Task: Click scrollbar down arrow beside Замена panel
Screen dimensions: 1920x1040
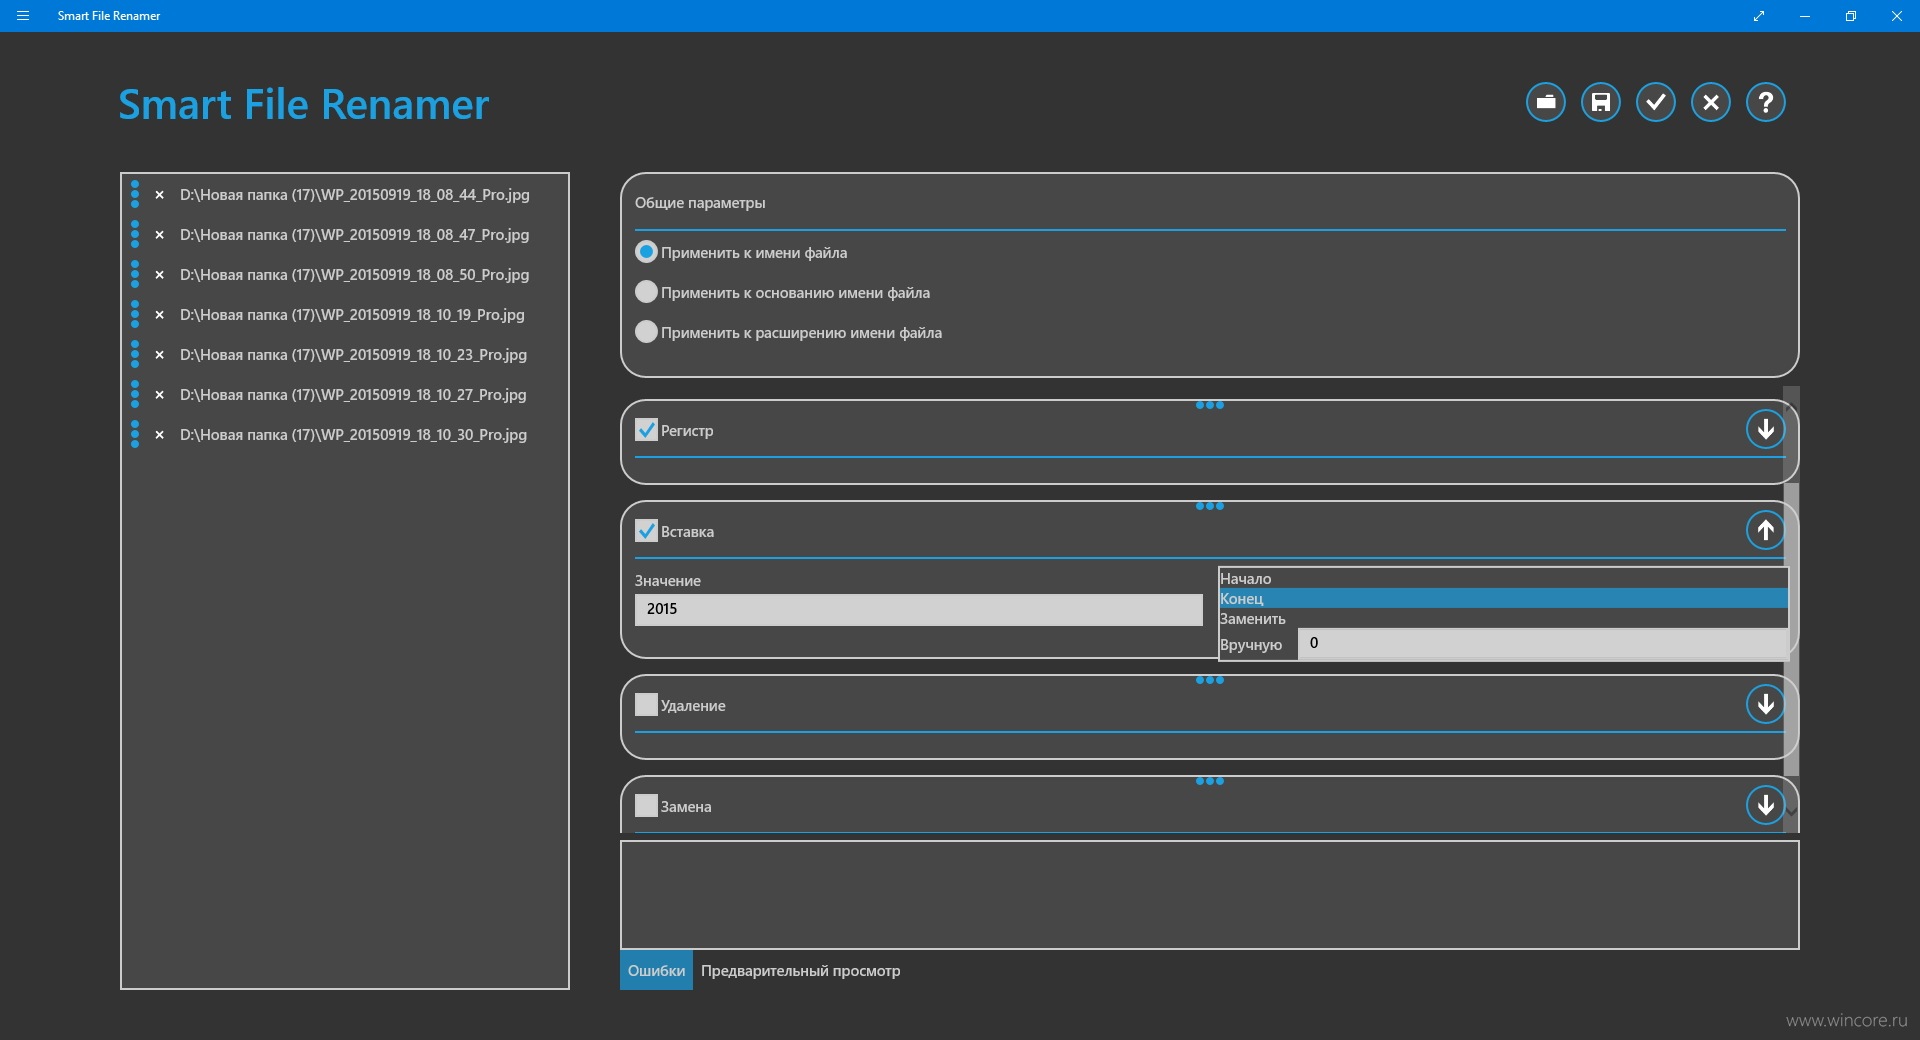Action: coord(1792,811)
